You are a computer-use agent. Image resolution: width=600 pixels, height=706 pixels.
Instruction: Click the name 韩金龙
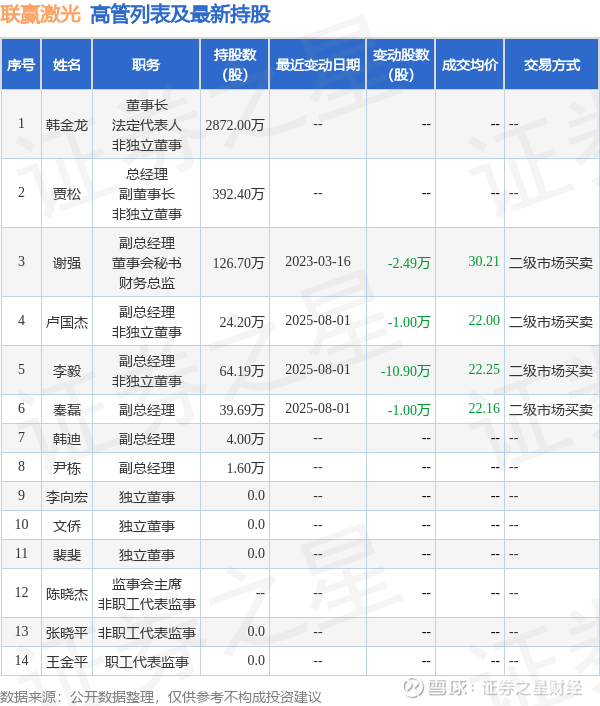tap(67, 125)
